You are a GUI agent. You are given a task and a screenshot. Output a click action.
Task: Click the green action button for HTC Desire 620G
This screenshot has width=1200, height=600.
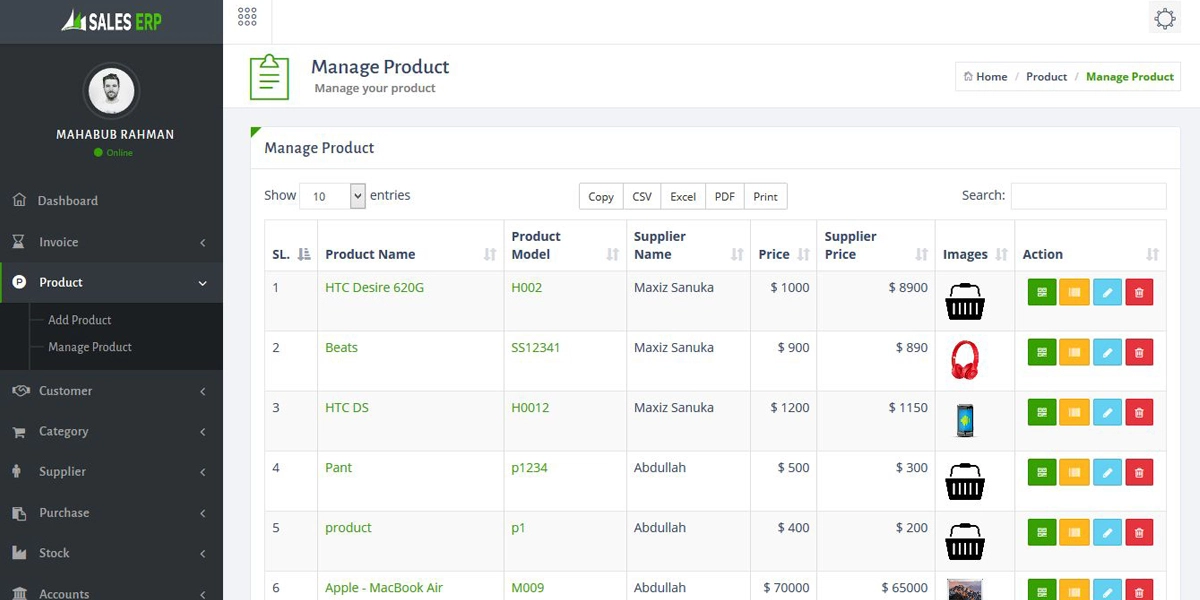[x=1042, y=292]
